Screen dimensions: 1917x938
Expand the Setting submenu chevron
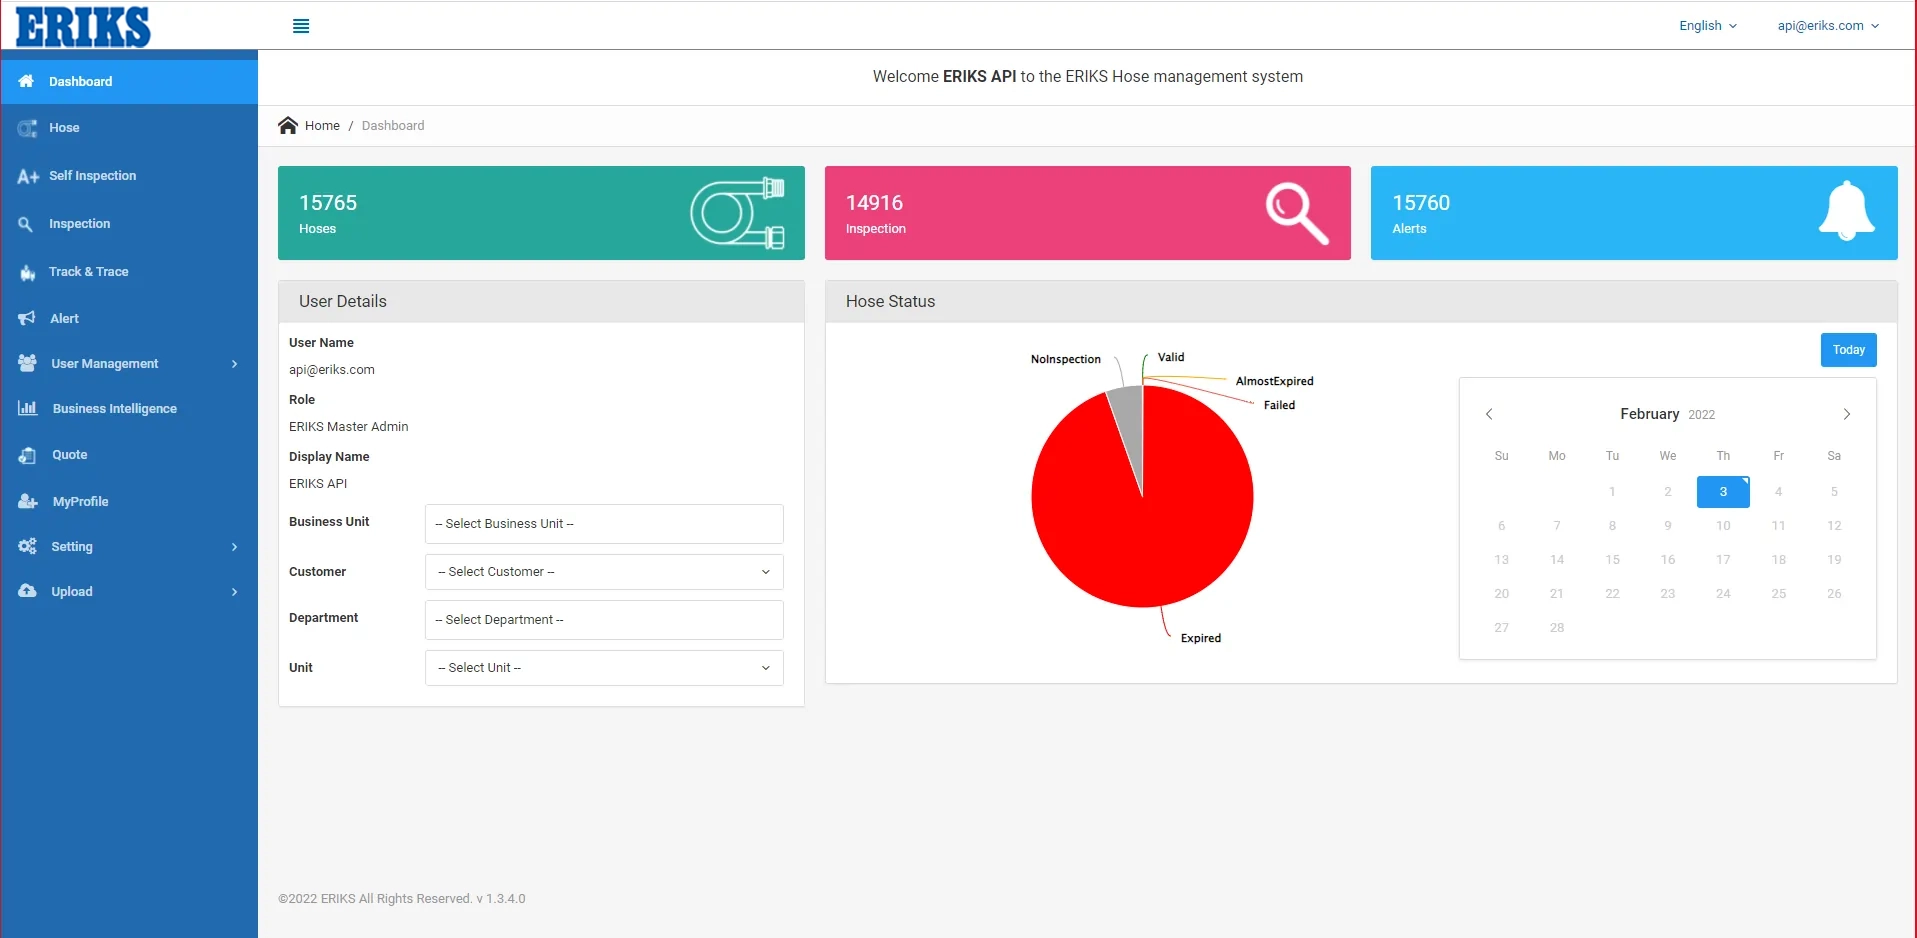(x=235, y=547)
